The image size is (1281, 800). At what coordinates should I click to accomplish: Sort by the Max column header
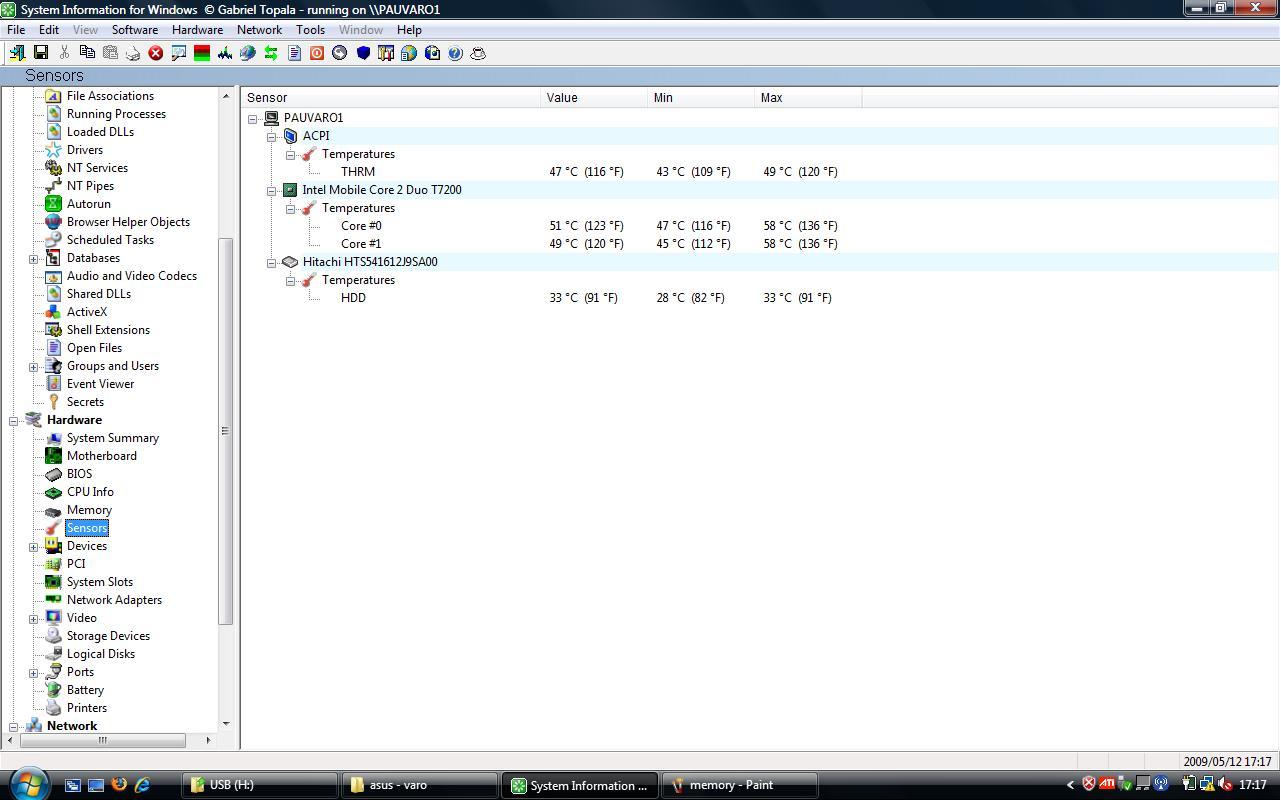click(x=808, y=98)
